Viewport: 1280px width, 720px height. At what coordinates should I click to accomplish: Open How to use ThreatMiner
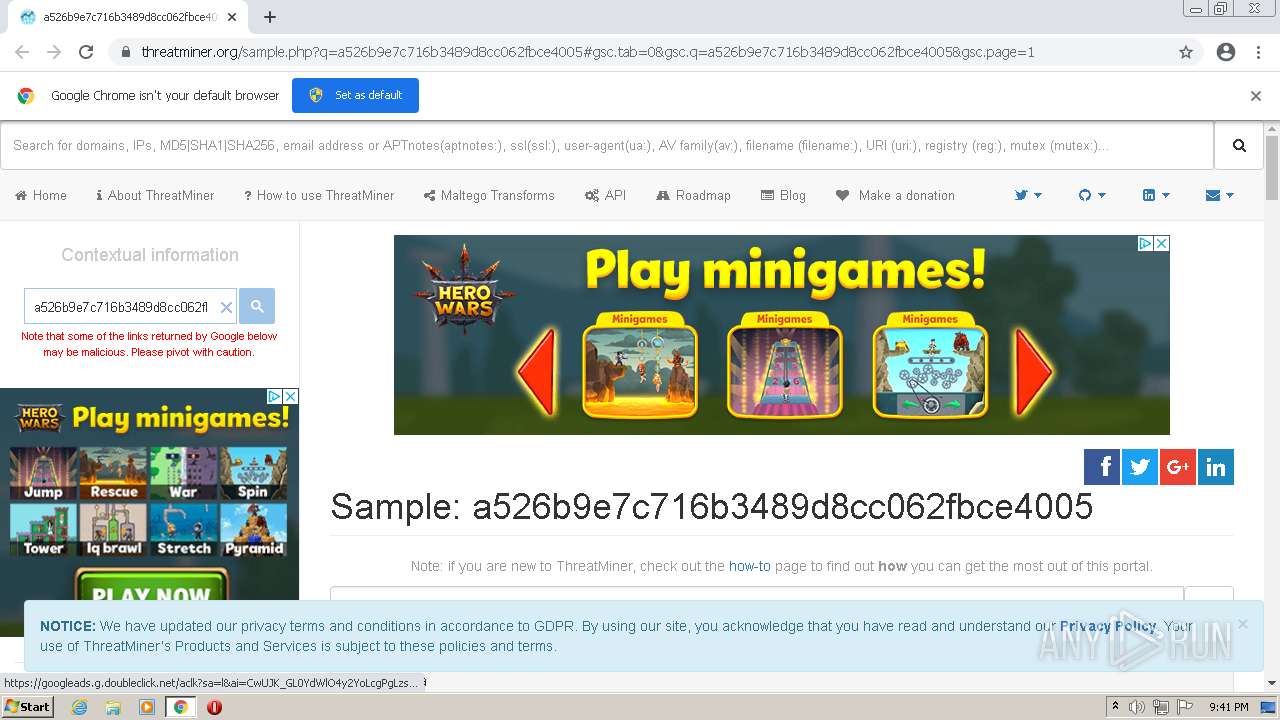point(319,195)
